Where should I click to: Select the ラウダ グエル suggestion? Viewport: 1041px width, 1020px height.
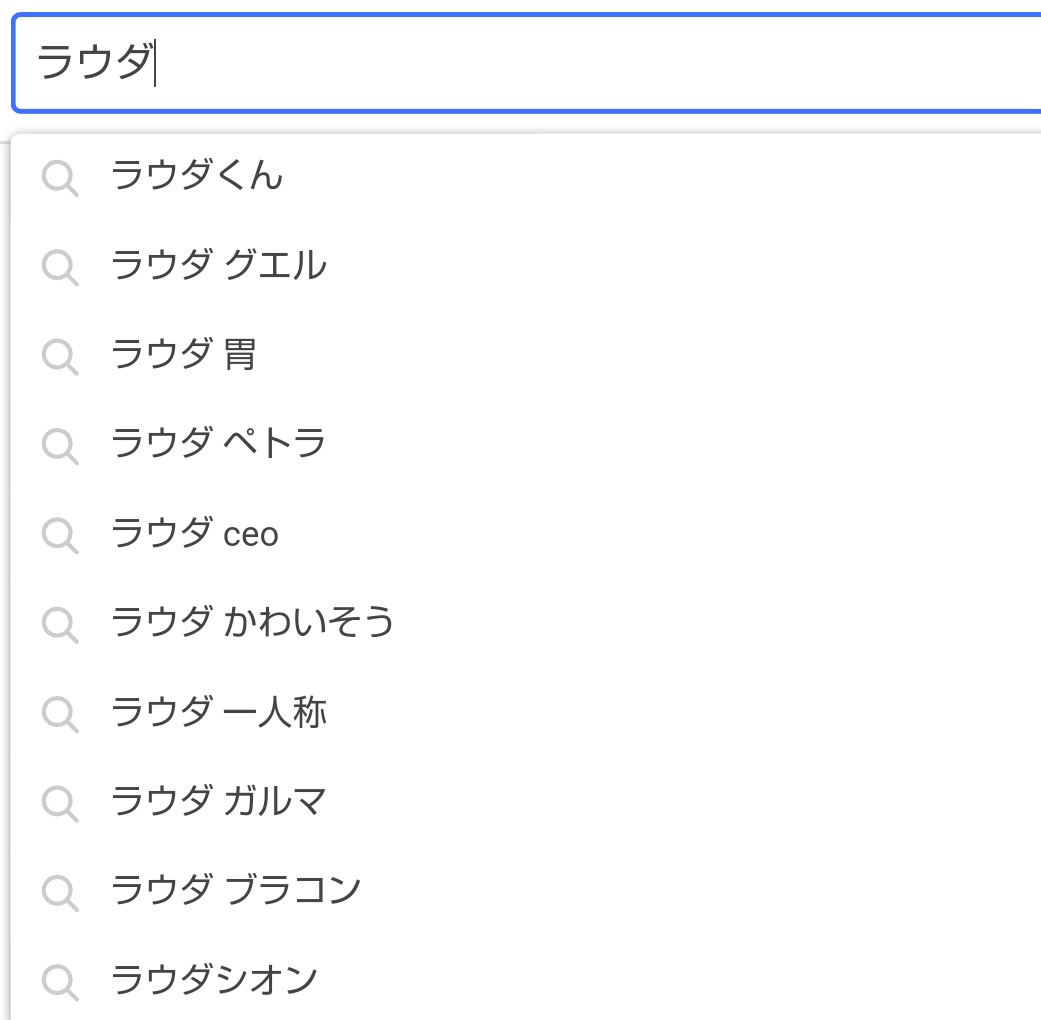[x=526, y=265]
